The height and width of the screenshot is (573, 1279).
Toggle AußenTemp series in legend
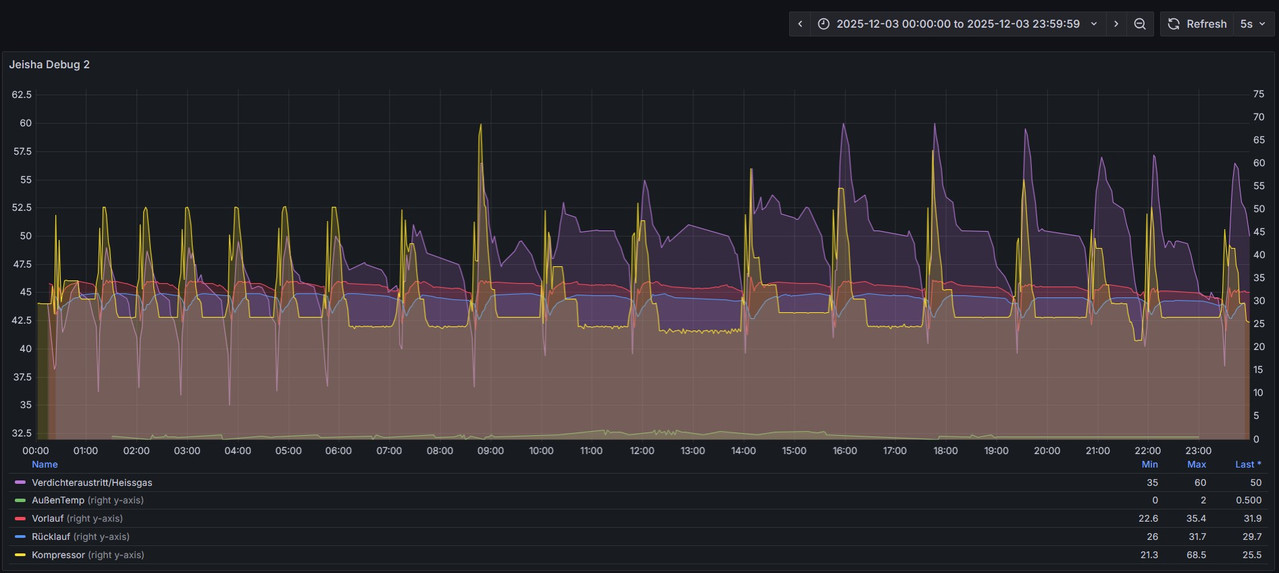pyautogui.click(x=58, y=500)
